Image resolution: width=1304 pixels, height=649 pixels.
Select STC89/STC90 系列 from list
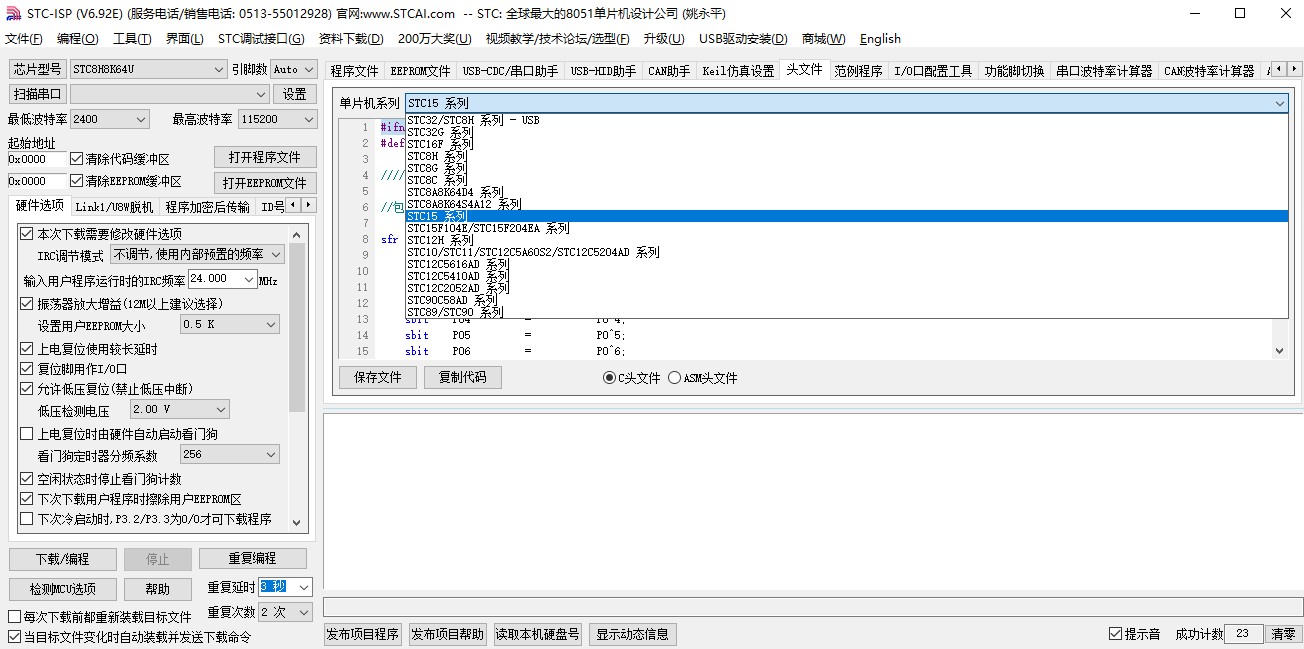coord(847,312)
